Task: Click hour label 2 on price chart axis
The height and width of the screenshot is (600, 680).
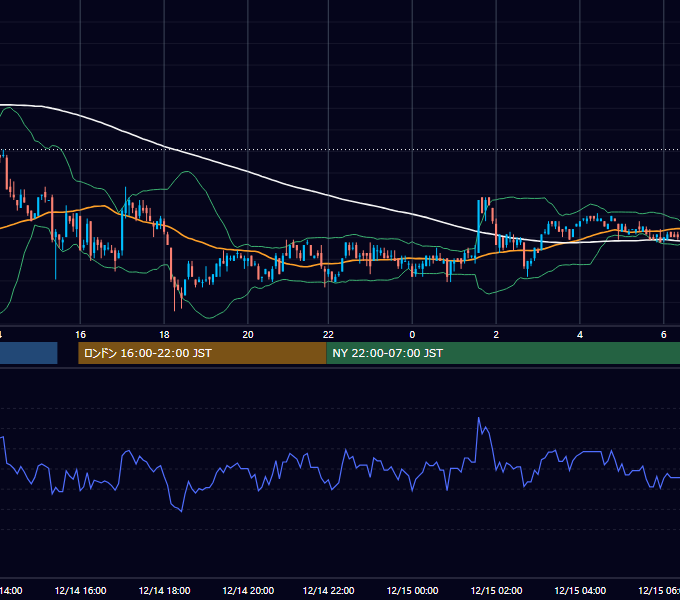Action: click(496, 335)
